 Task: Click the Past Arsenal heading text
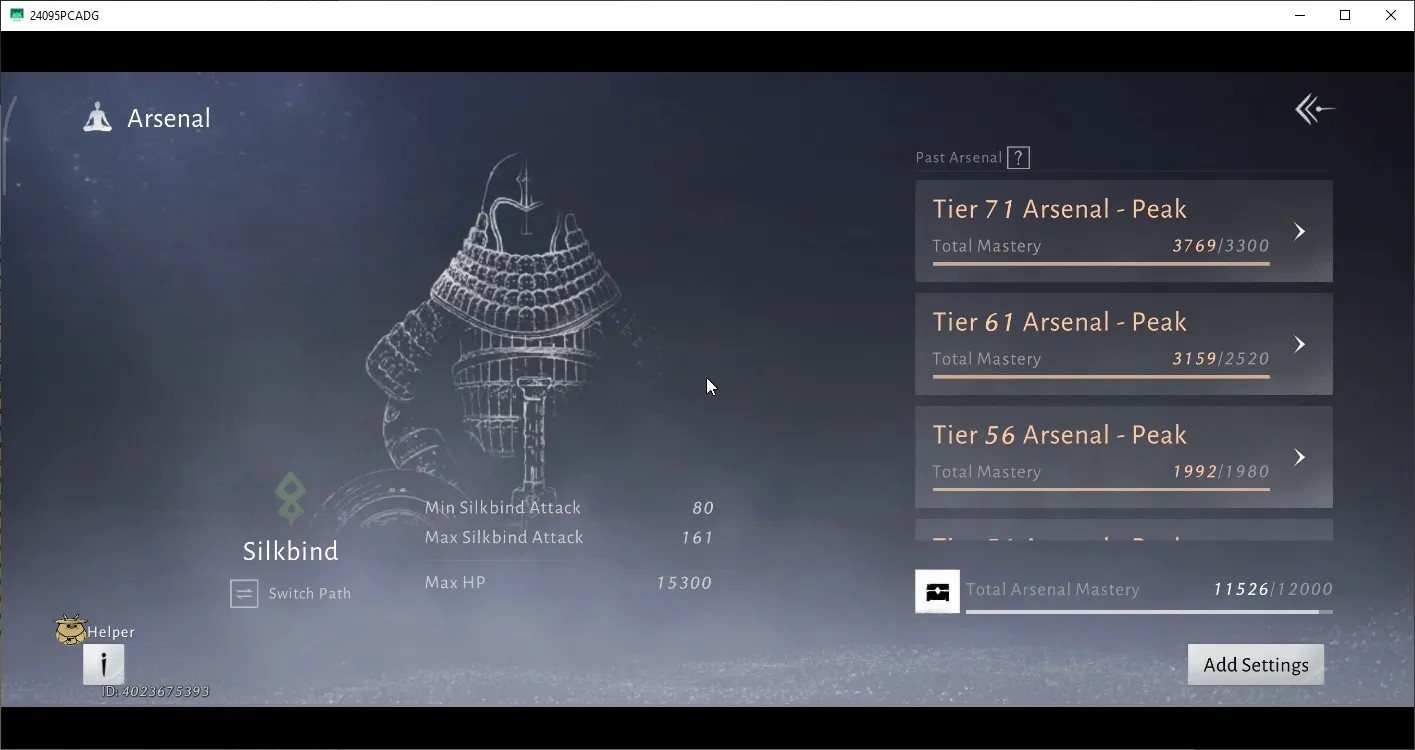point(959,158)
